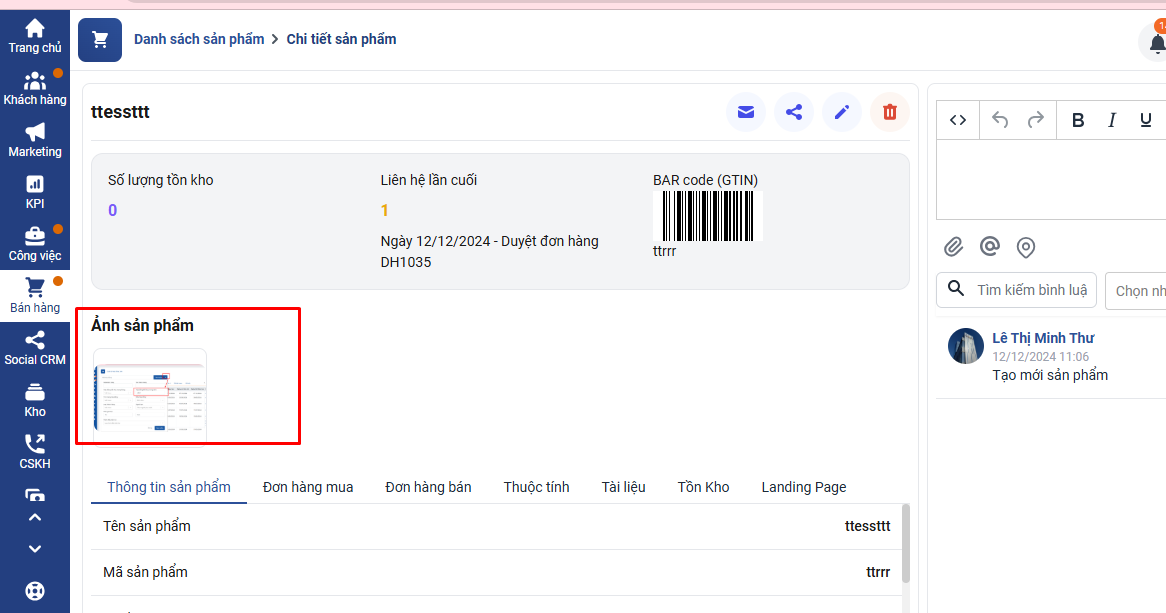
Task: Click the pencil edit product icon
Action: tap(842, 112)
